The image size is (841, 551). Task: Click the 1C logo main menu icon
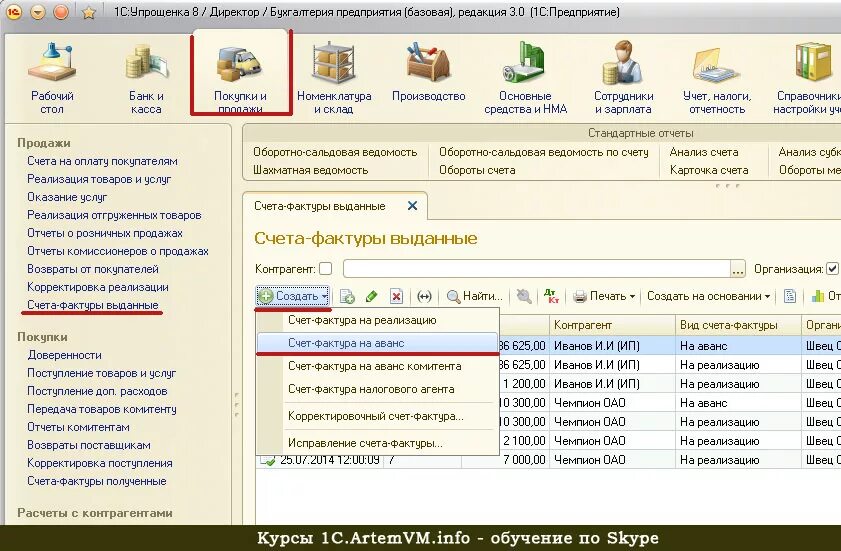pyautogui.click(x=13, y=12)
